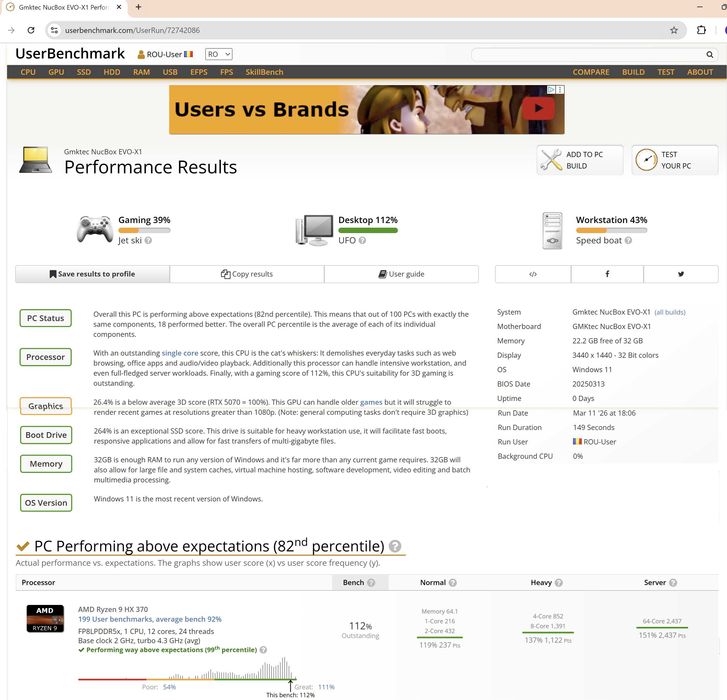Screen dimensions: 727x700
Task: Click the Gaming gamepad icon
Action: (95, 229)
